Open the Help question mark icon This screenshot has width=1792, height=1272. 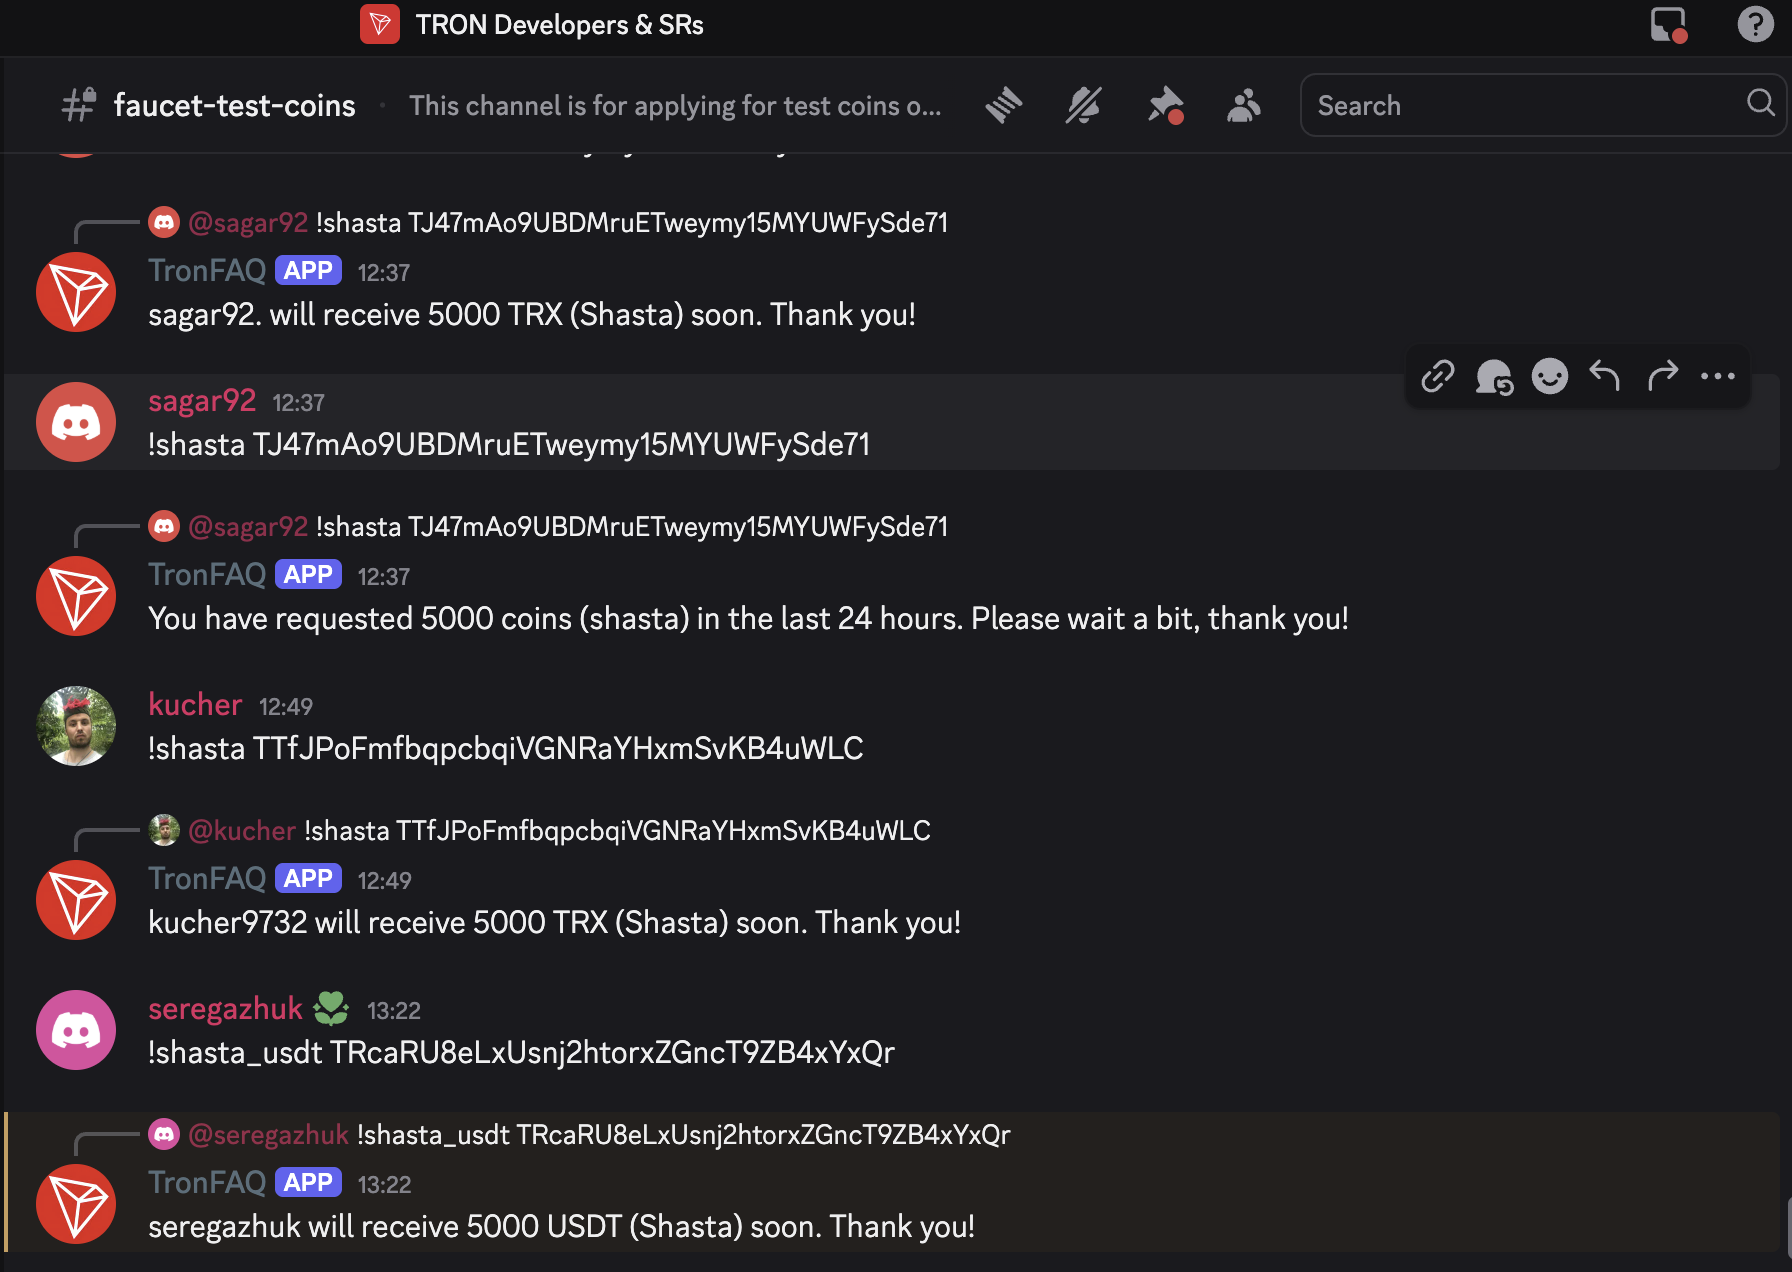[x=1755, y=24]
